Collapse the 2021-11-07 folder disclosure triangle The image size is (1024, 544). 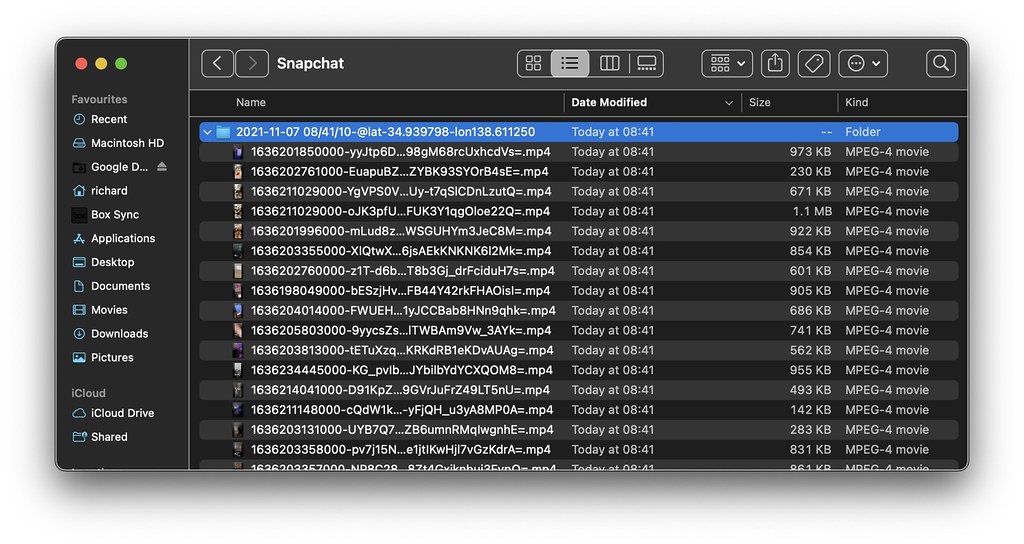pyautogui.click(x=206, y=132)
